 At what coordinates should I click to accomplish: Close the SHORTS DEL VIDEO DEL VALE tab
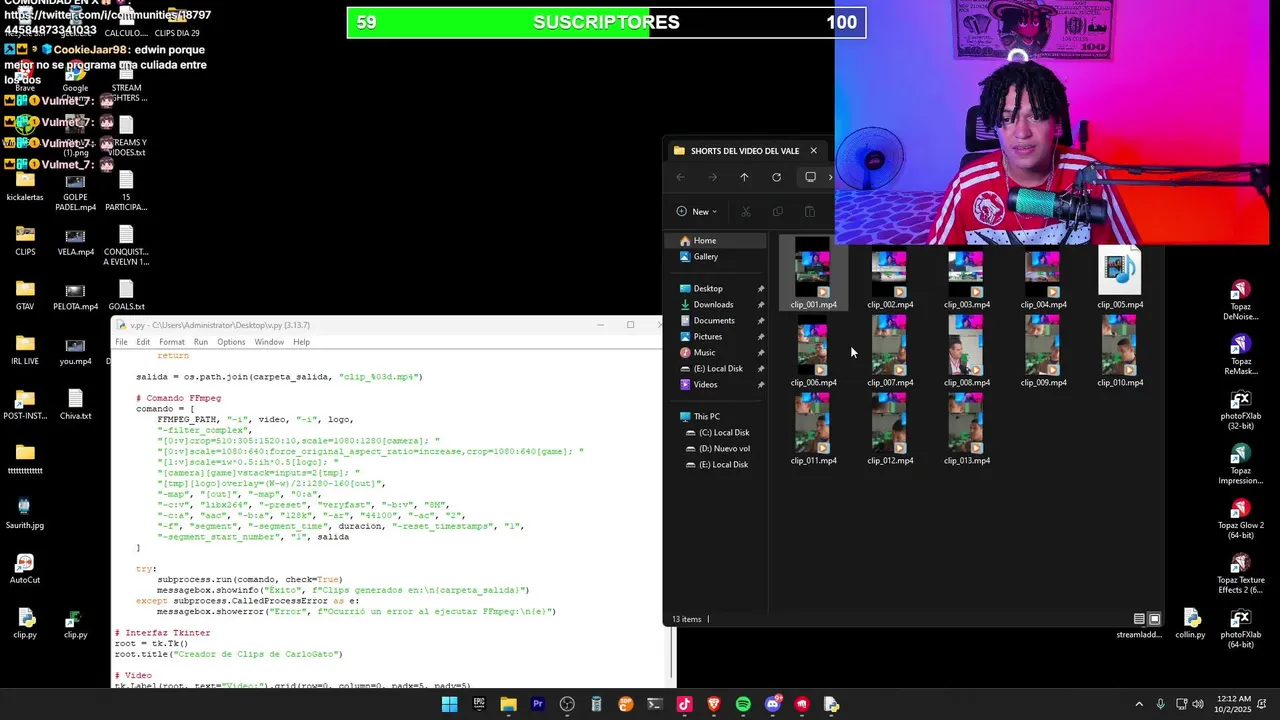tap(813, 151)
